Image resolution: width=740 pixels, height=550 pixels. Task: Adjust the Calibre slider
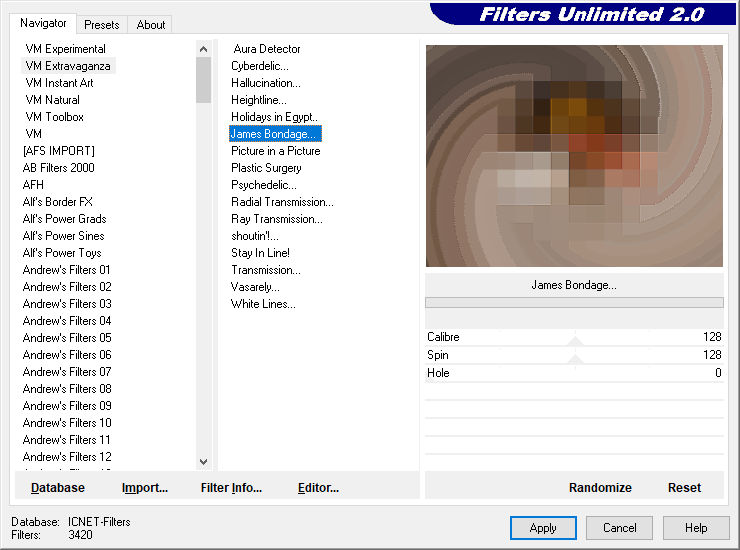[574, 337]
